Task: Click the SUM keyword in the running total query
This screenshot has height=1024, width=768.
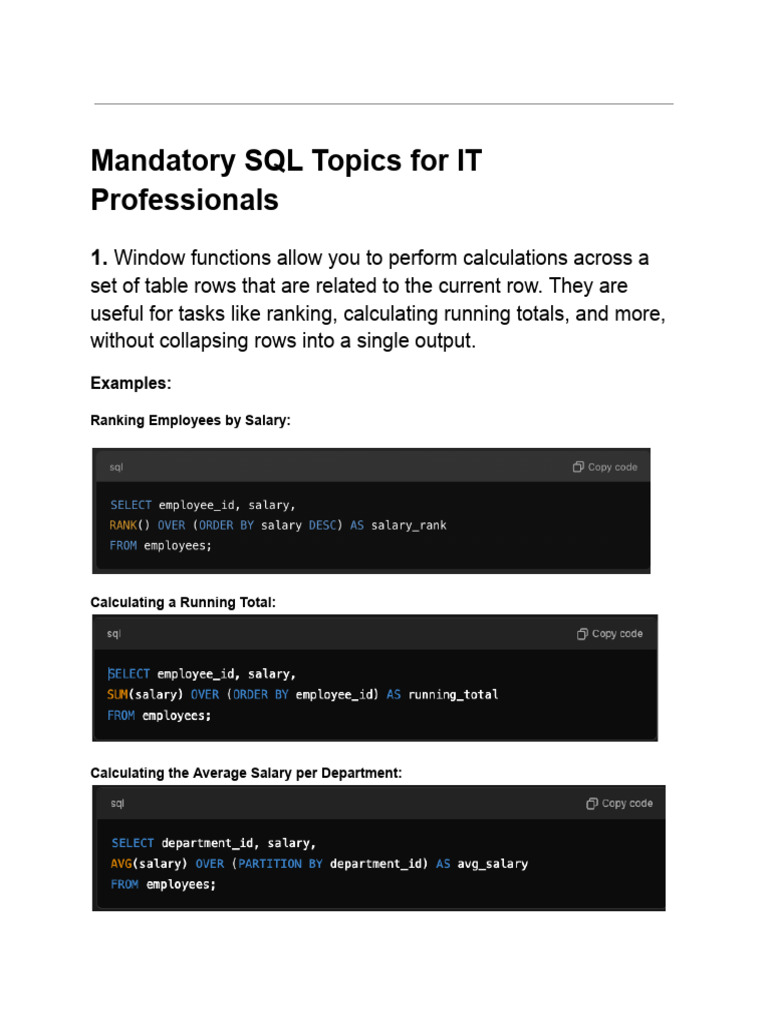Action: click(119, 694)
